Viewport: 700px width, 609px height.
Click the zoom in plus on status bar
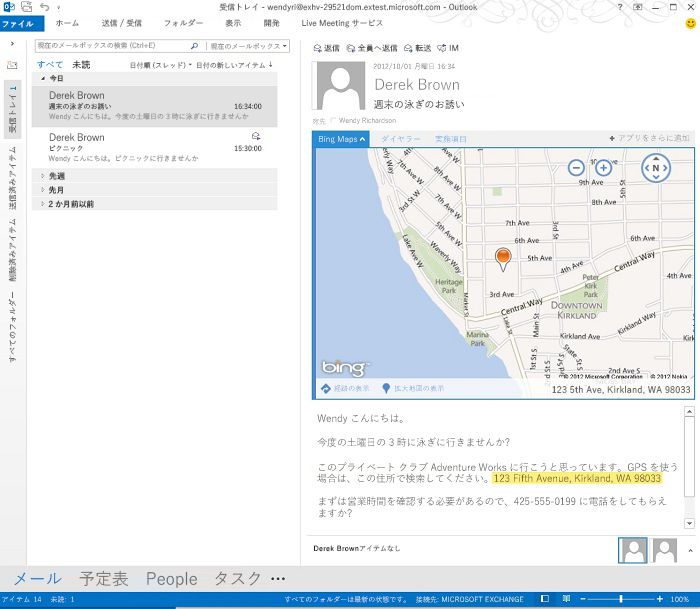pyautogui.click(x=660, y=599)
